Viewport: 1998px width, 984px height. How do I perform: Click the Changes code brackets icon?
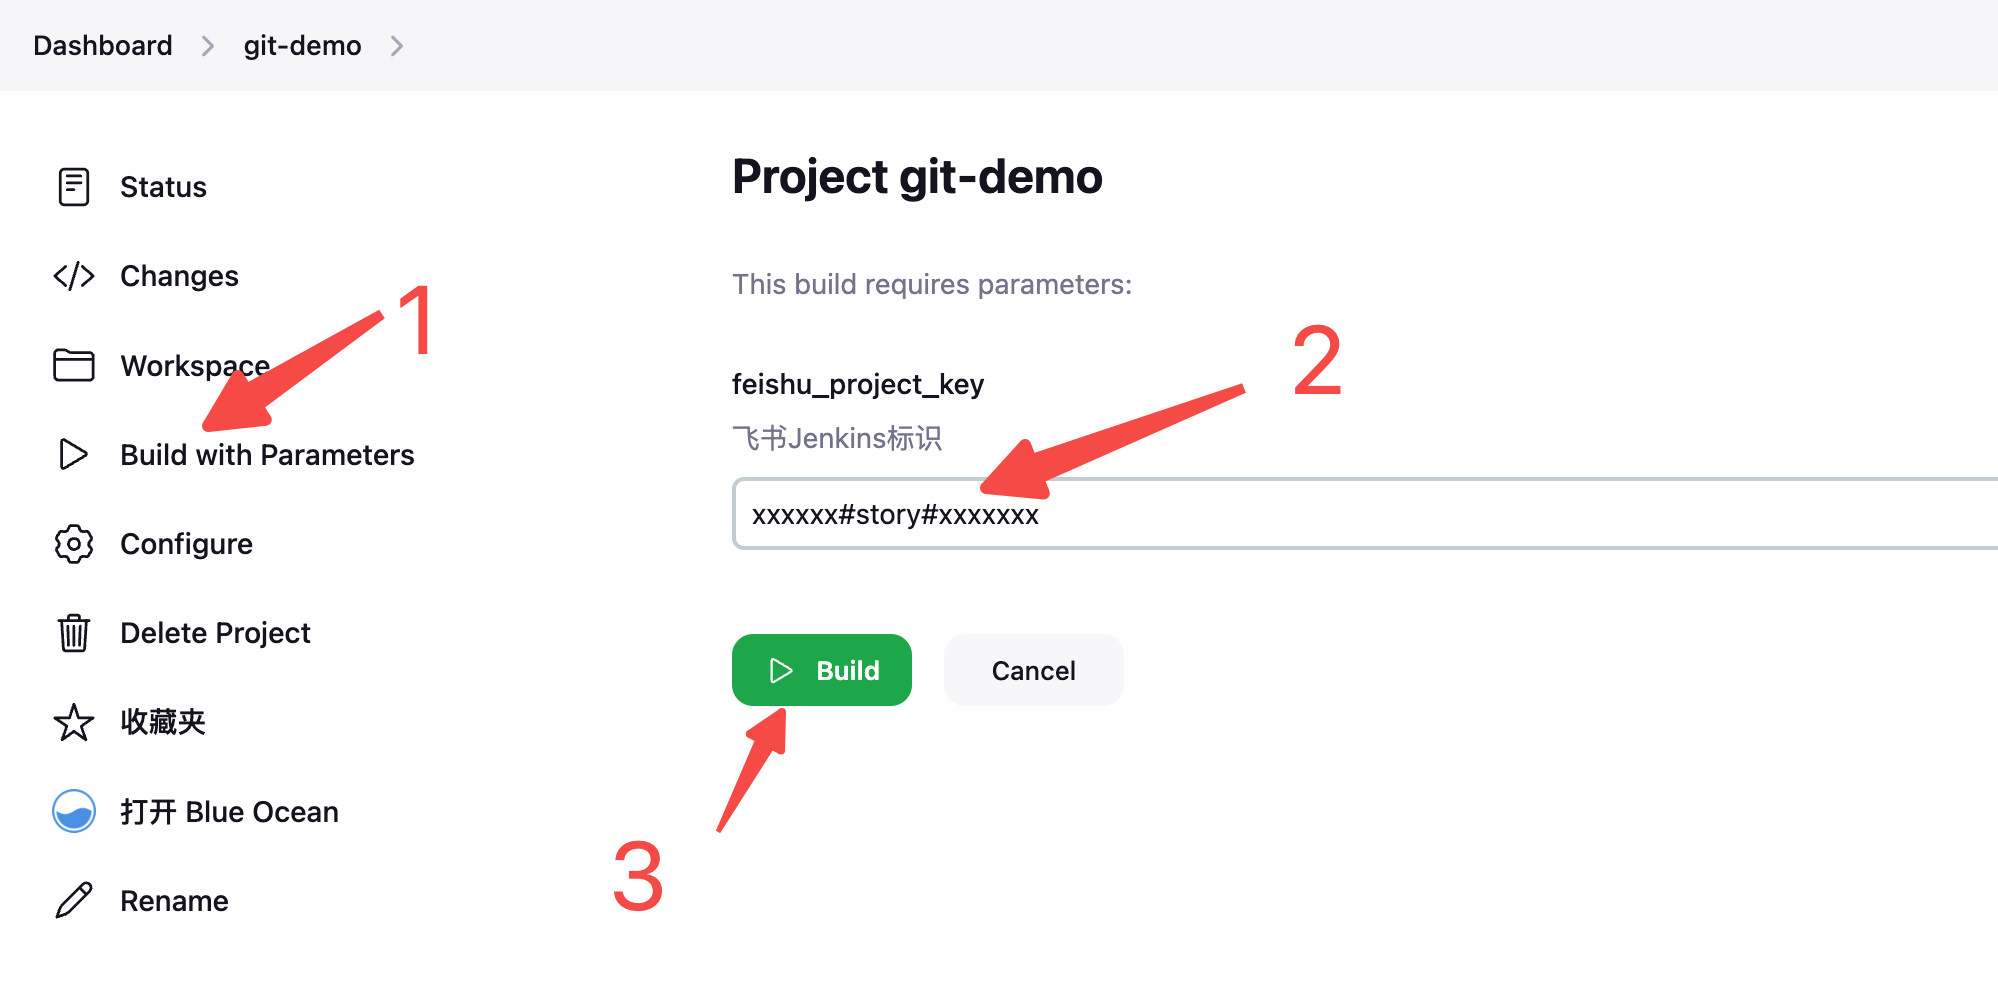pyautogui.click(x=74, y=276)
